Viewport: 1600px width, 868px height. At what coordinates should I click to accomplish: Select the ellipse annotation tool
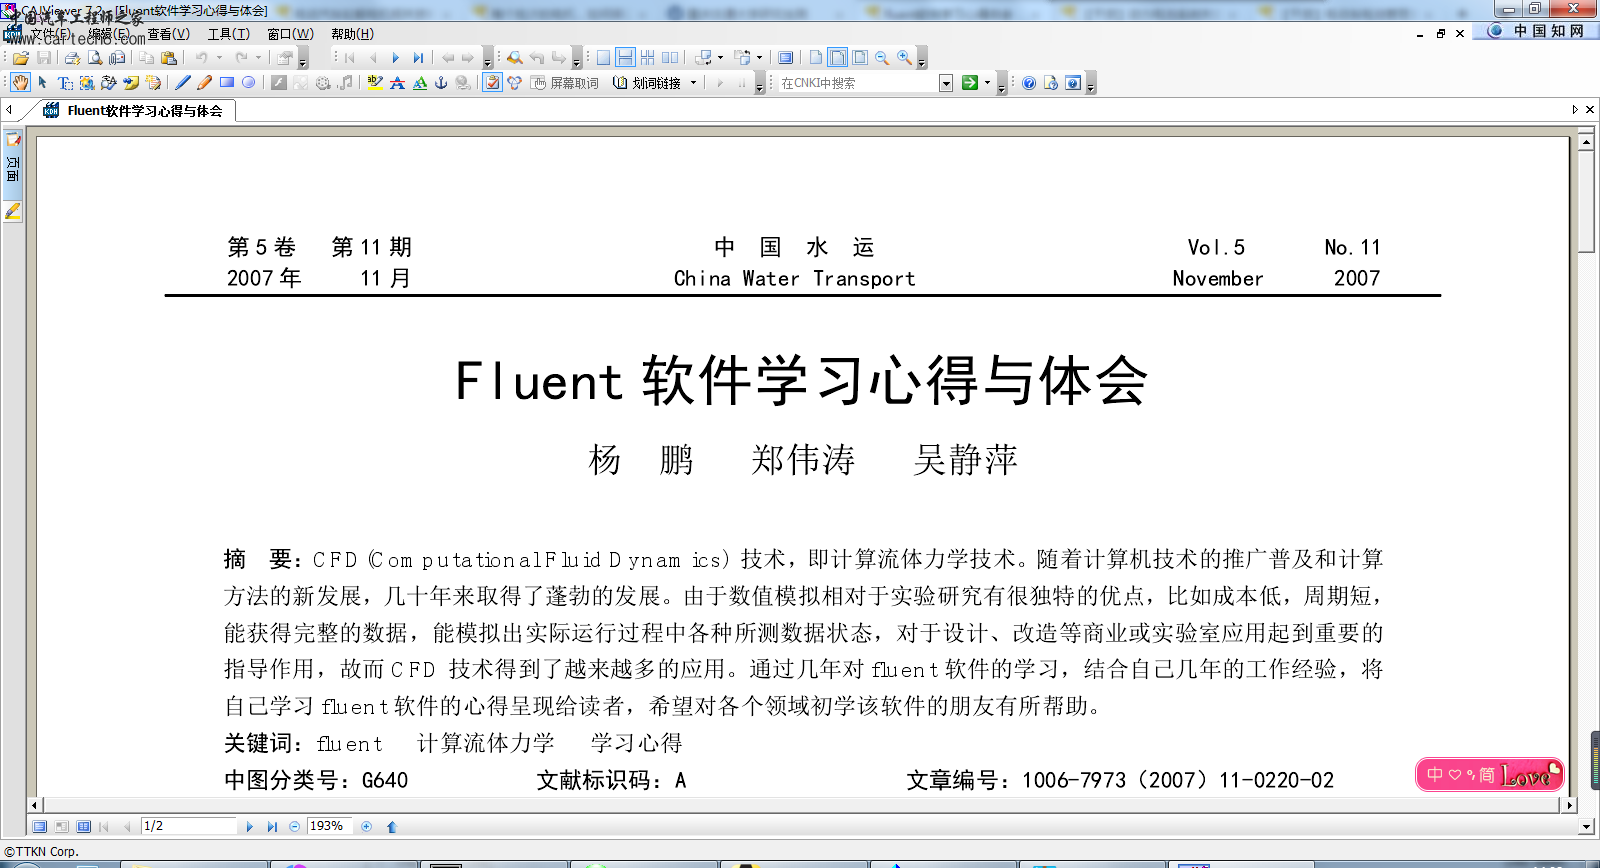tap(249, 83)
